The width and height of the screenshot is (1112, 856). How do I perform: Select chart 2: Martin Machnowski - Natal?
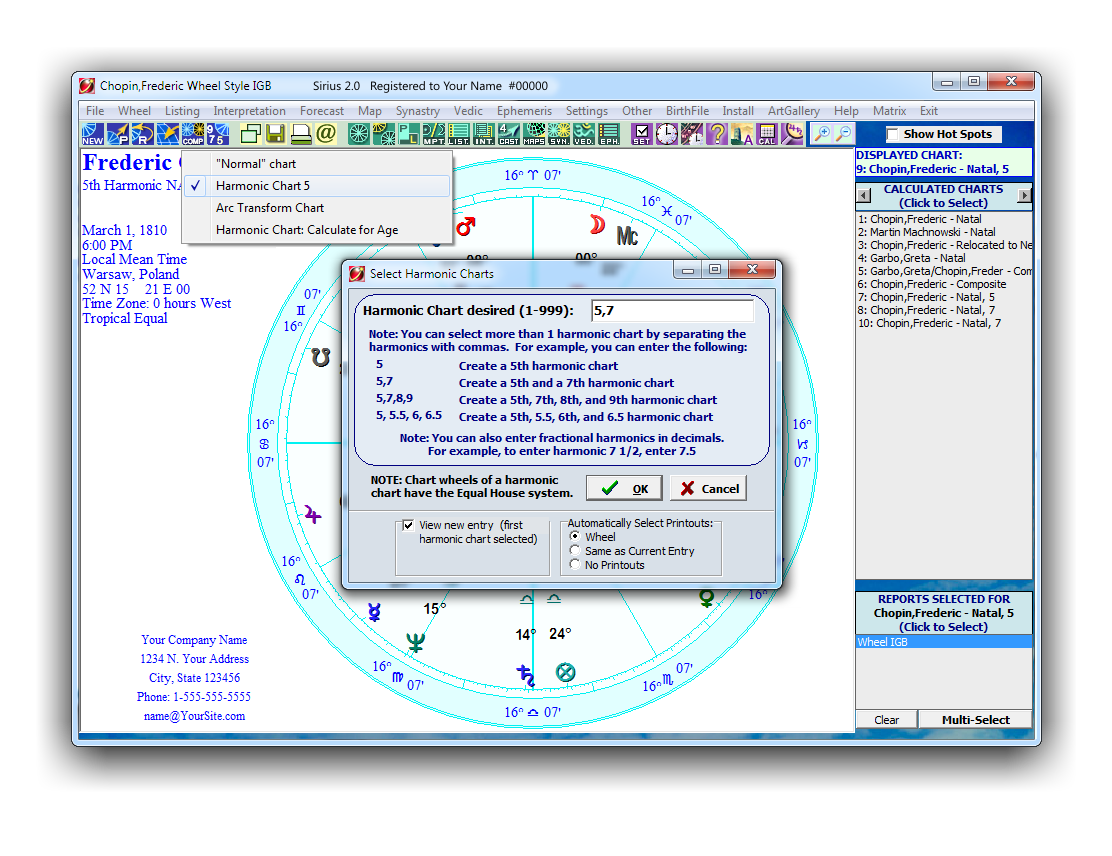tap(926, 232)
